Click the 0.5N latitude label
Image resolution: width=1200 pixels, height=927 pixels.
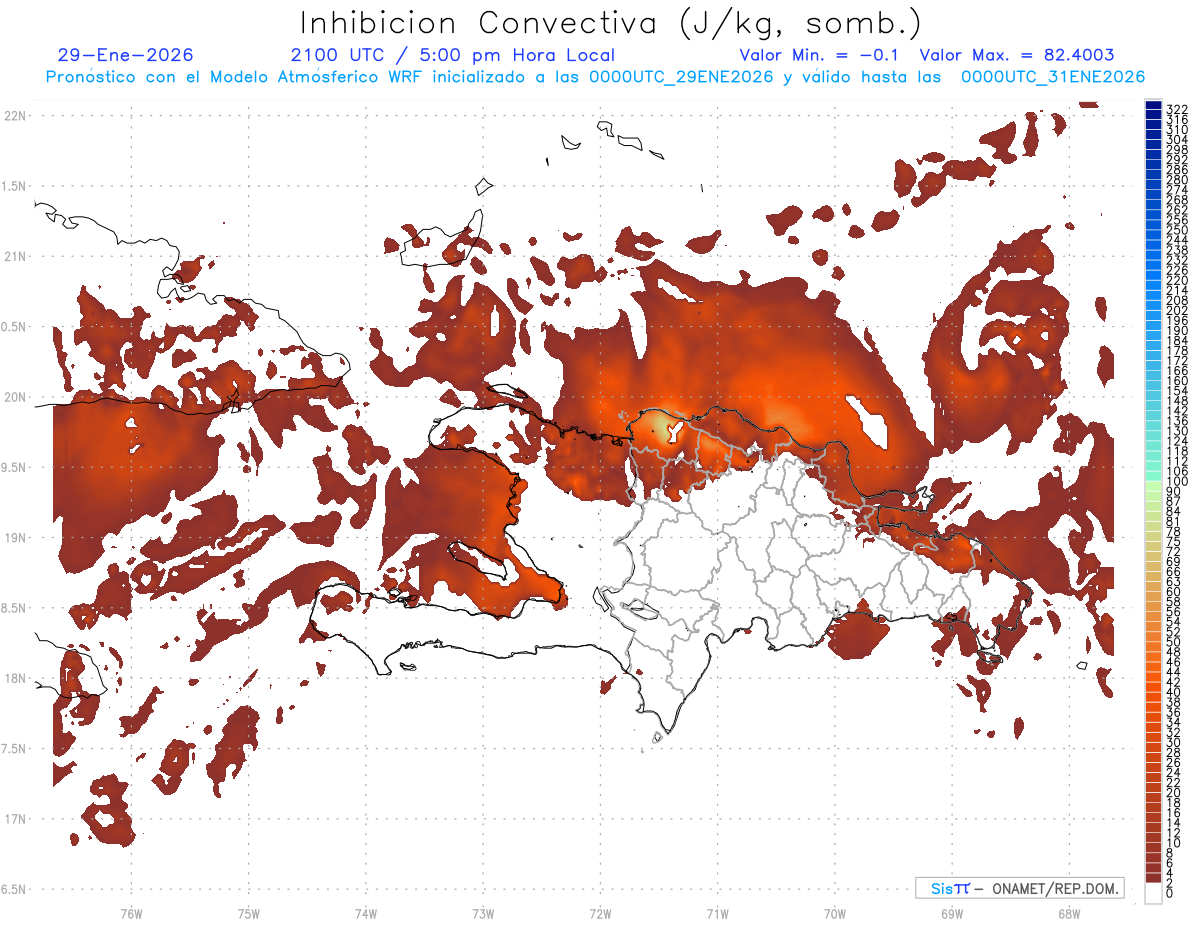[15, 327]
